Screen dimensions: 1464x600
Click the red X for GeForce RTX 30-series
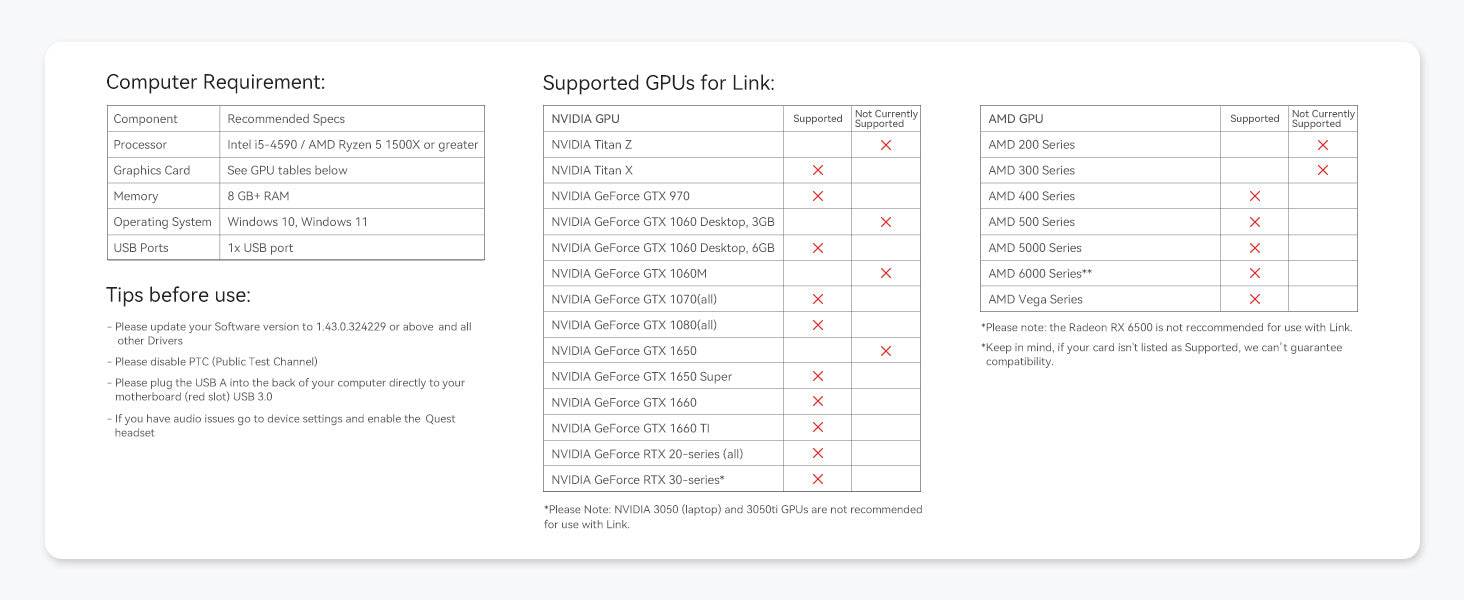click(817, 479)
